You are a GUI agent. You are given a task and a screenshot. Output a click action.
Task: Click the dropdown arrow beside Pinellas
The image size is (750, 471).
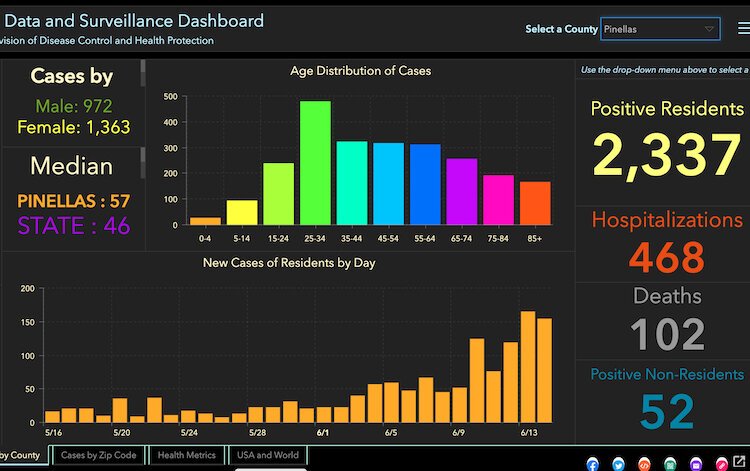[709, 29]
